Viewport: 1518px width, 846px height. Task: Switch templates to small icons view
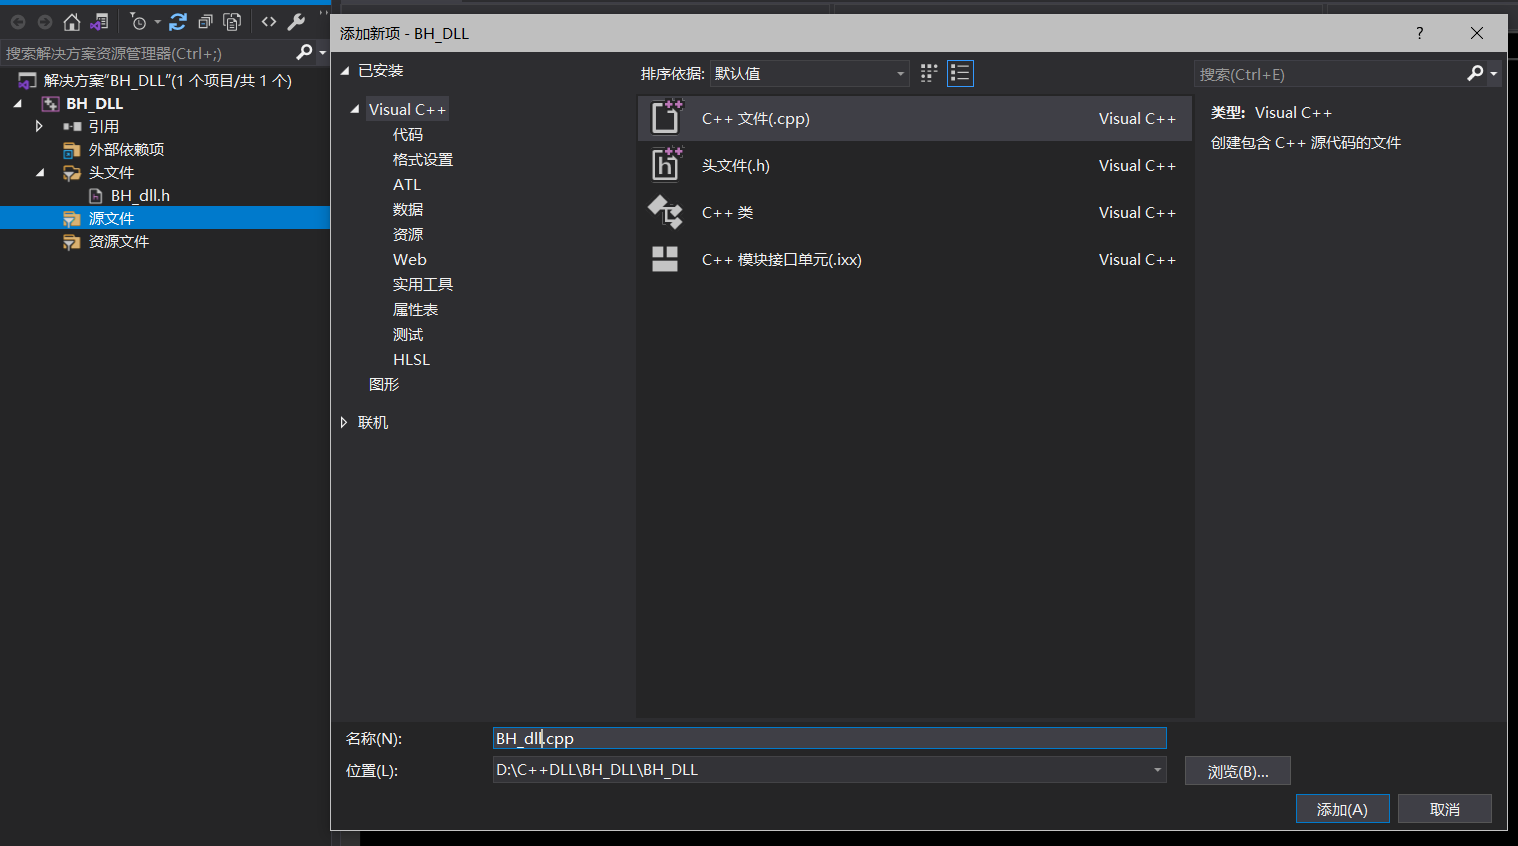928,72
